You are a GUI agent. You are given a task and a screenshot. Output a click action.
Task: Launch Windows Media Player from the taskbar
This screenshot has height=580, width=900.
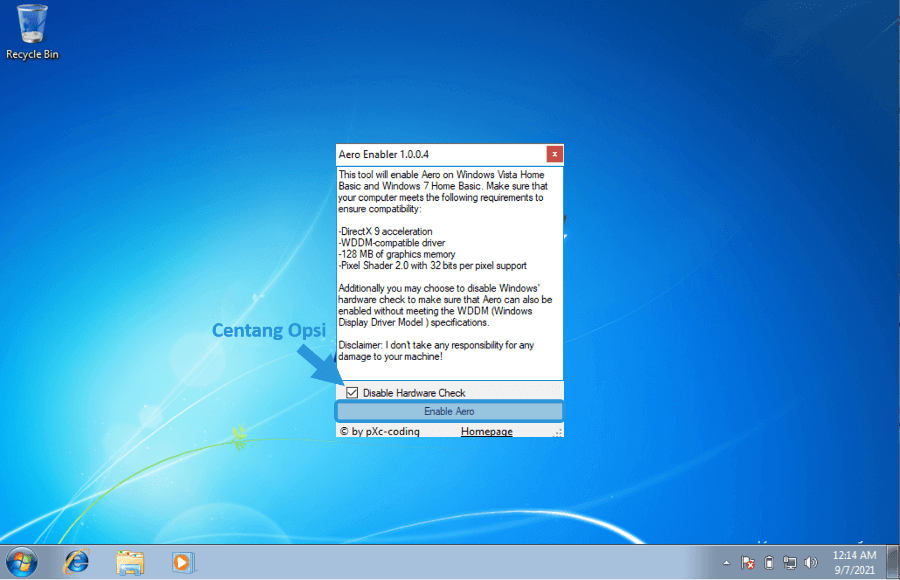tap(183, 562)
